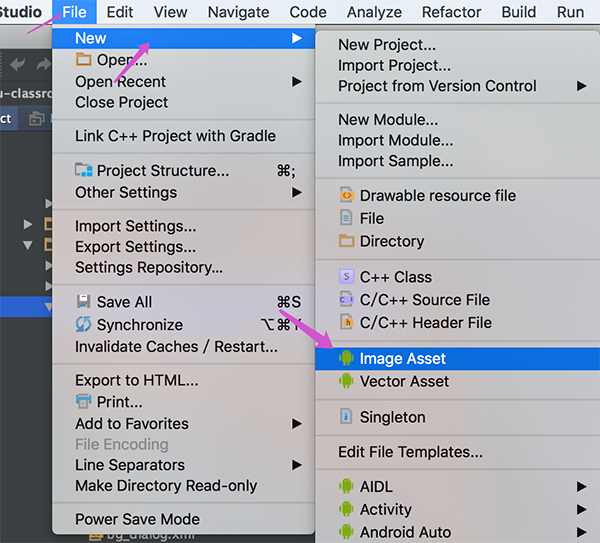
Task: Click the Drawable resource file icon
Action: point(346,195)
